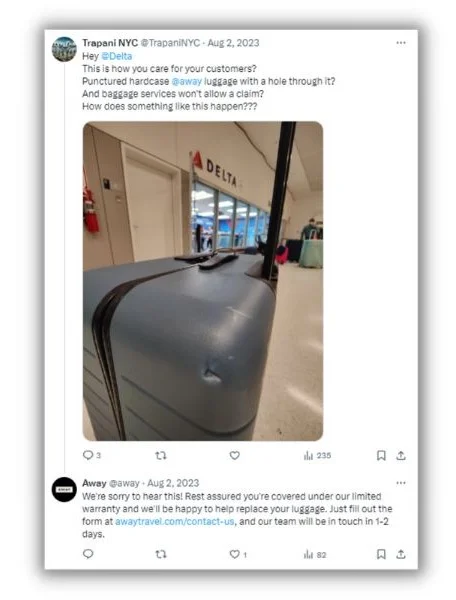This screenshot has width=456, height=600.
Task: Open more options on Away reply
Action: click(x=401, y=483)
